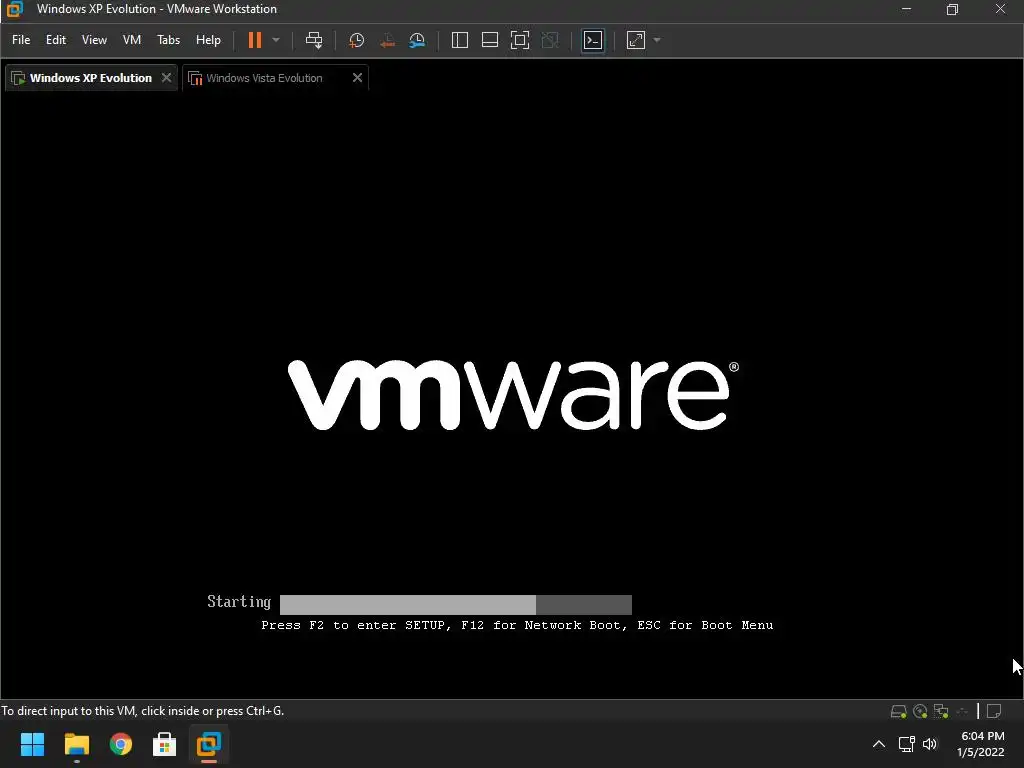Minimize the VMware Workstation window

[906, 9]
